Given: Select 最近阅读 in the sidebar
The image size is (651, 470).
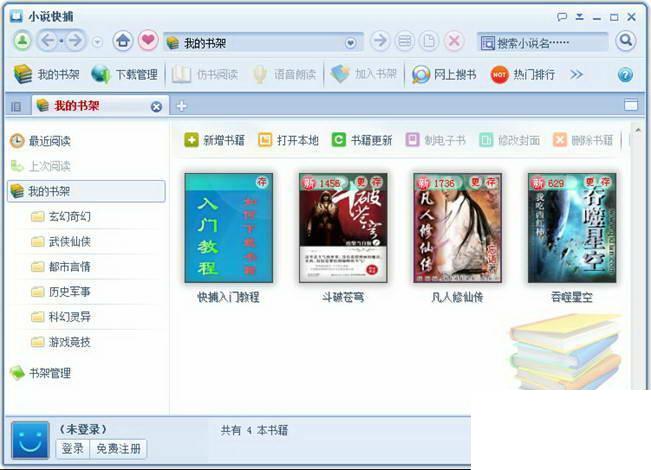Looking at the screenshot, I should [40, 141].
